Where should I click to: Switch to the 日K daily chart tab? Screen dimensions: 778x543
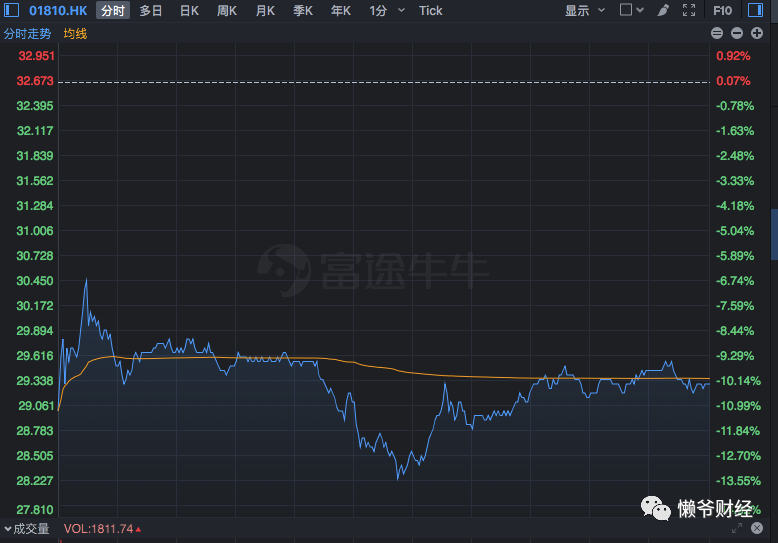[189, 10]
